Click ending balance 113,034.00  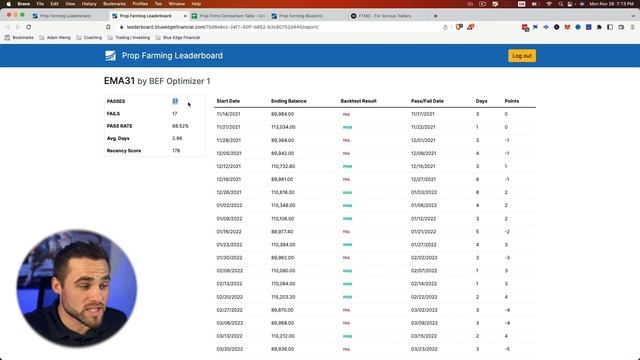pos(283,127)
